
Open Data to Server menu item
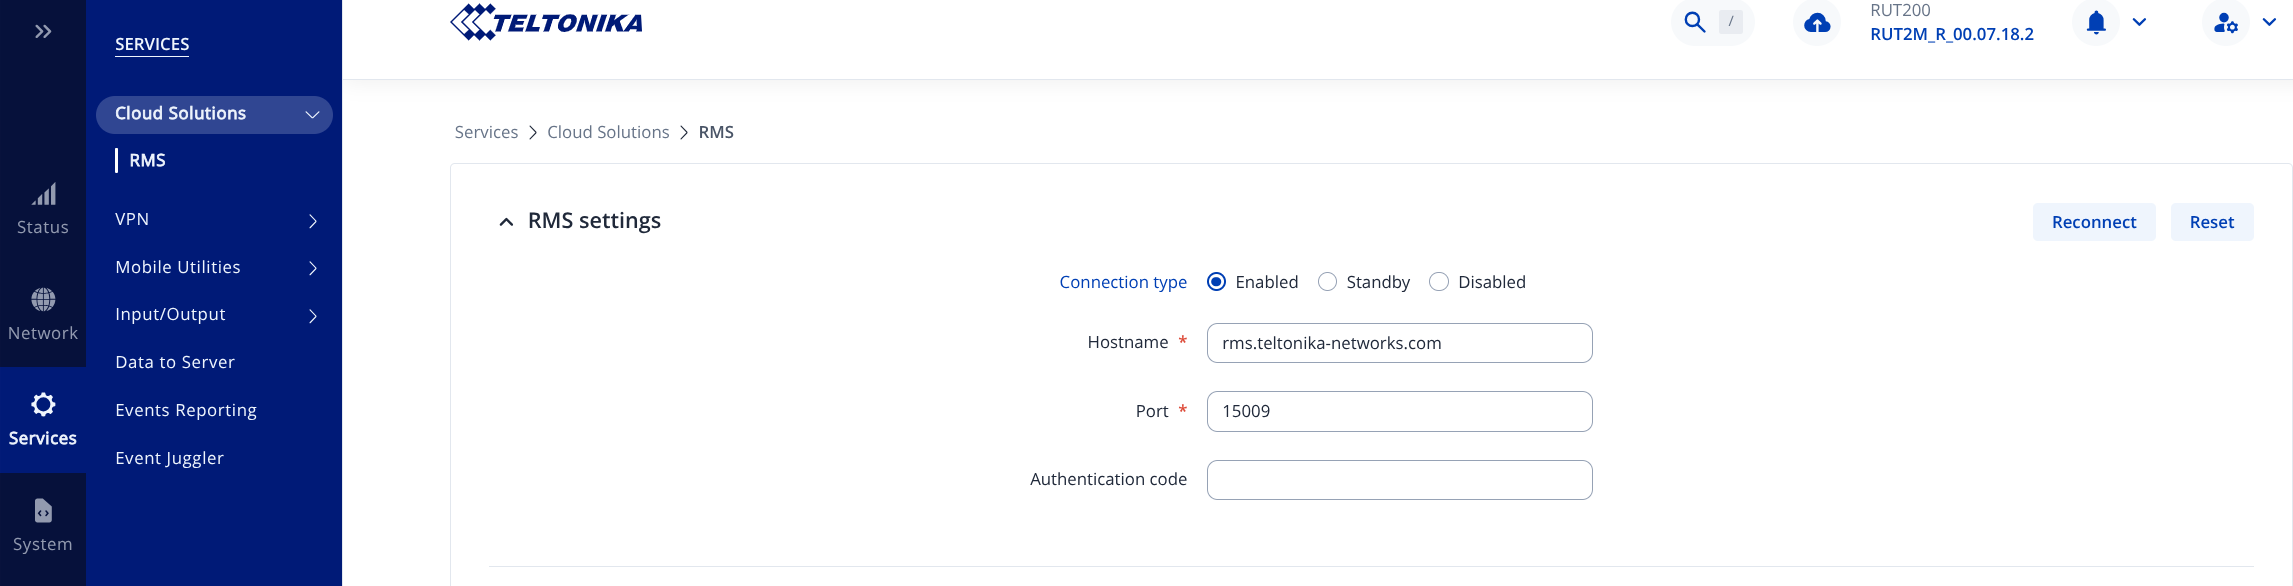click(175, 362)
